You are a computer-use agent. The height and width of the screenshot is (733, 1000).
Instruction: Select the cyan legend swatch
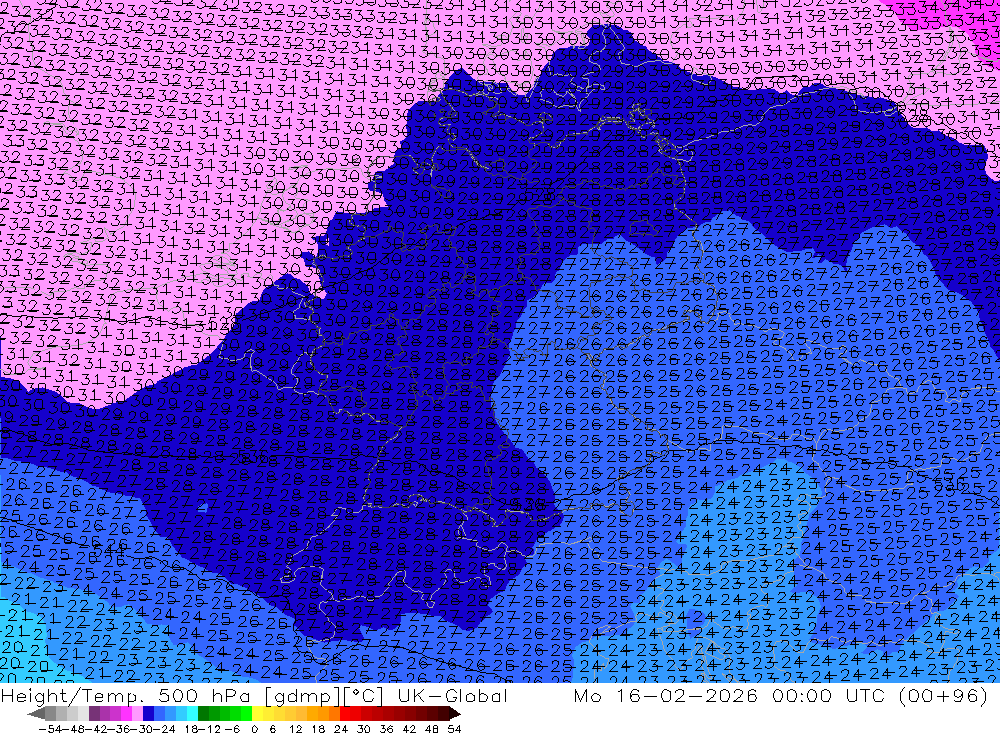[x=192, y=714]
